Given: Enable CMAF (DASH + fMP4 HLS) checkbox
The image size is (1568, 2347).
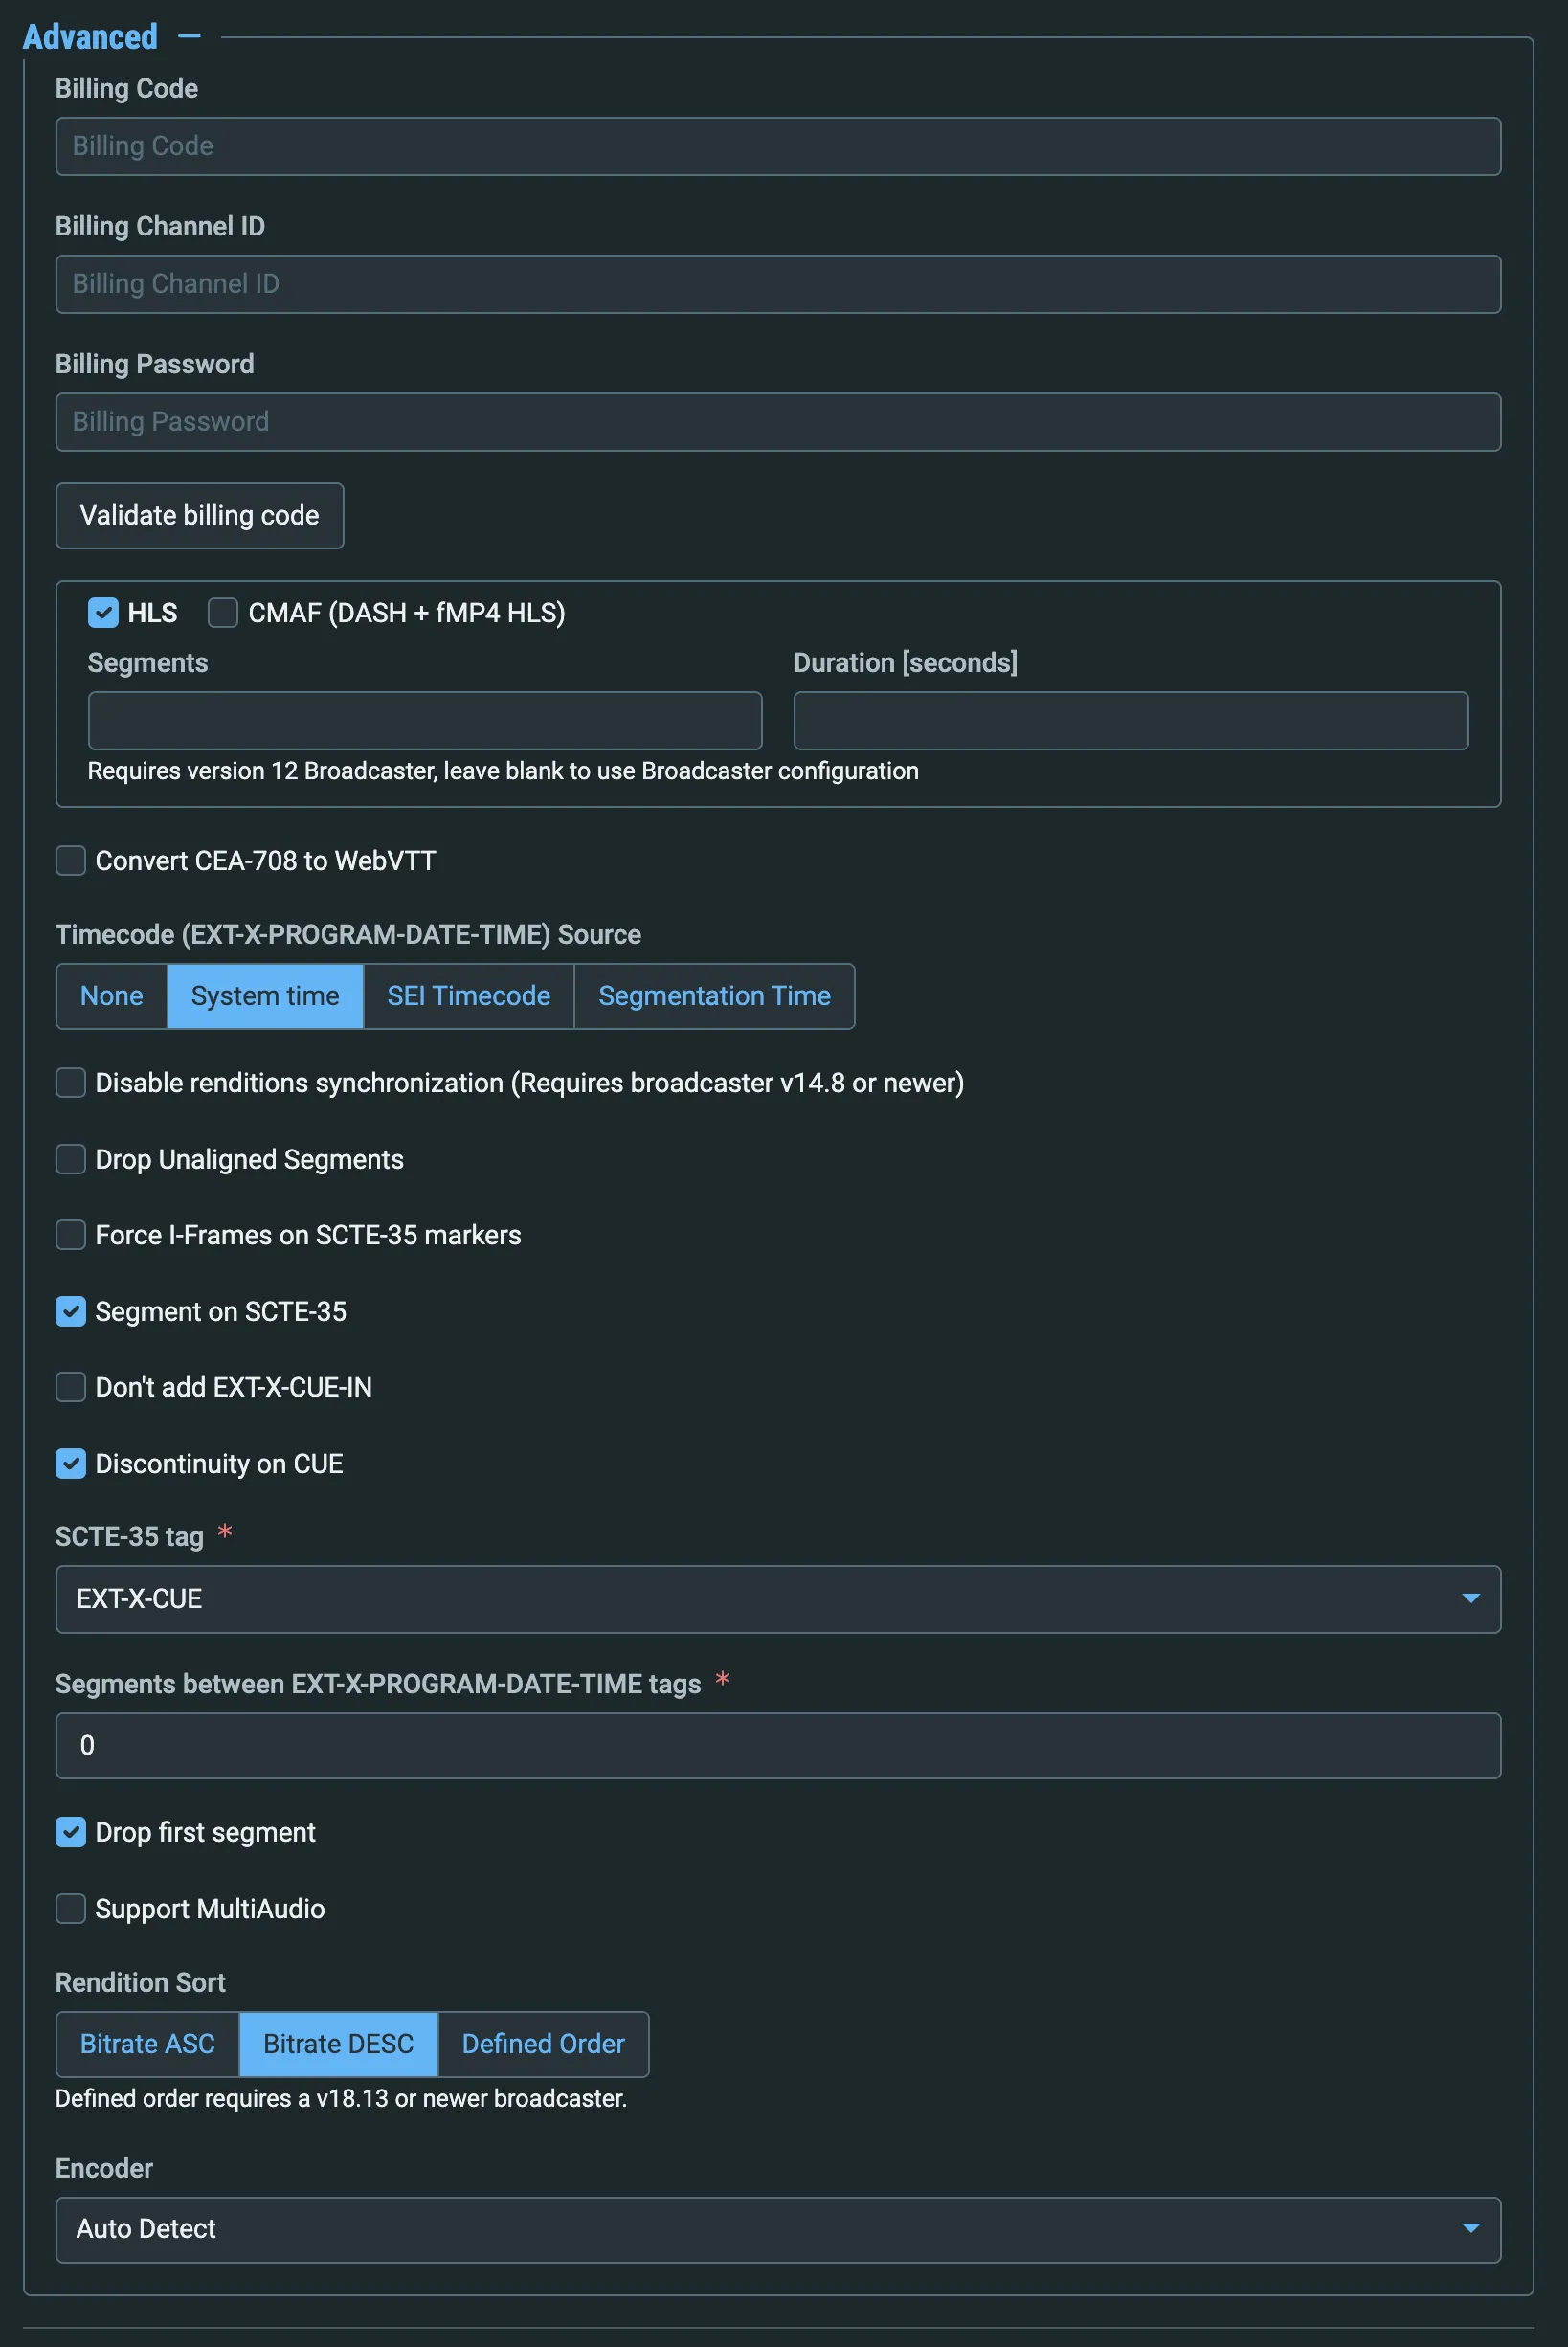Looking at the screenshot, I should click(x=223, y=613).
